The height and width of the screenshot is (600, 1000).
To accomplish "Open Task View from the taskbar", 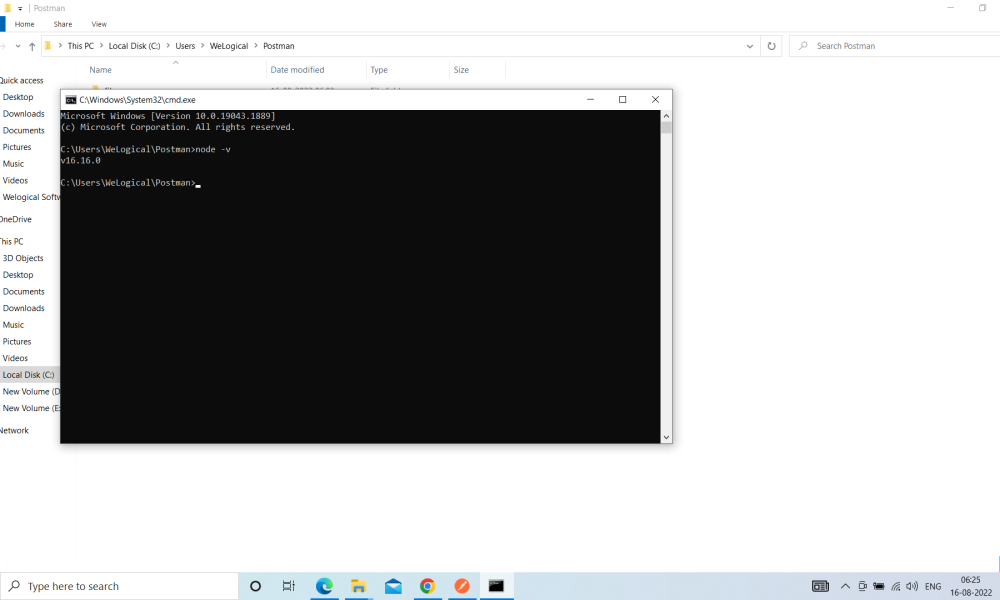I will [289, 586].
